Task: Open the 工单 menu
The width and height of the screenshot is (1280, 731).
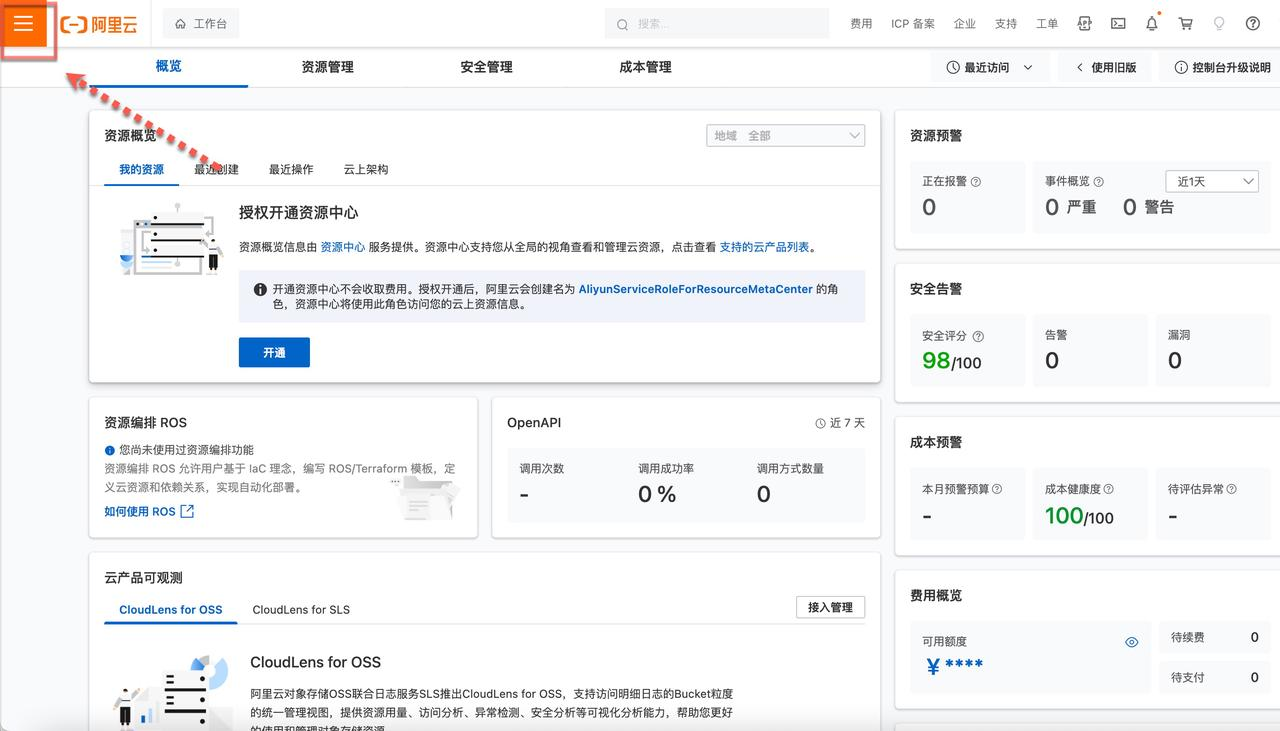Action: point(1047,24)
